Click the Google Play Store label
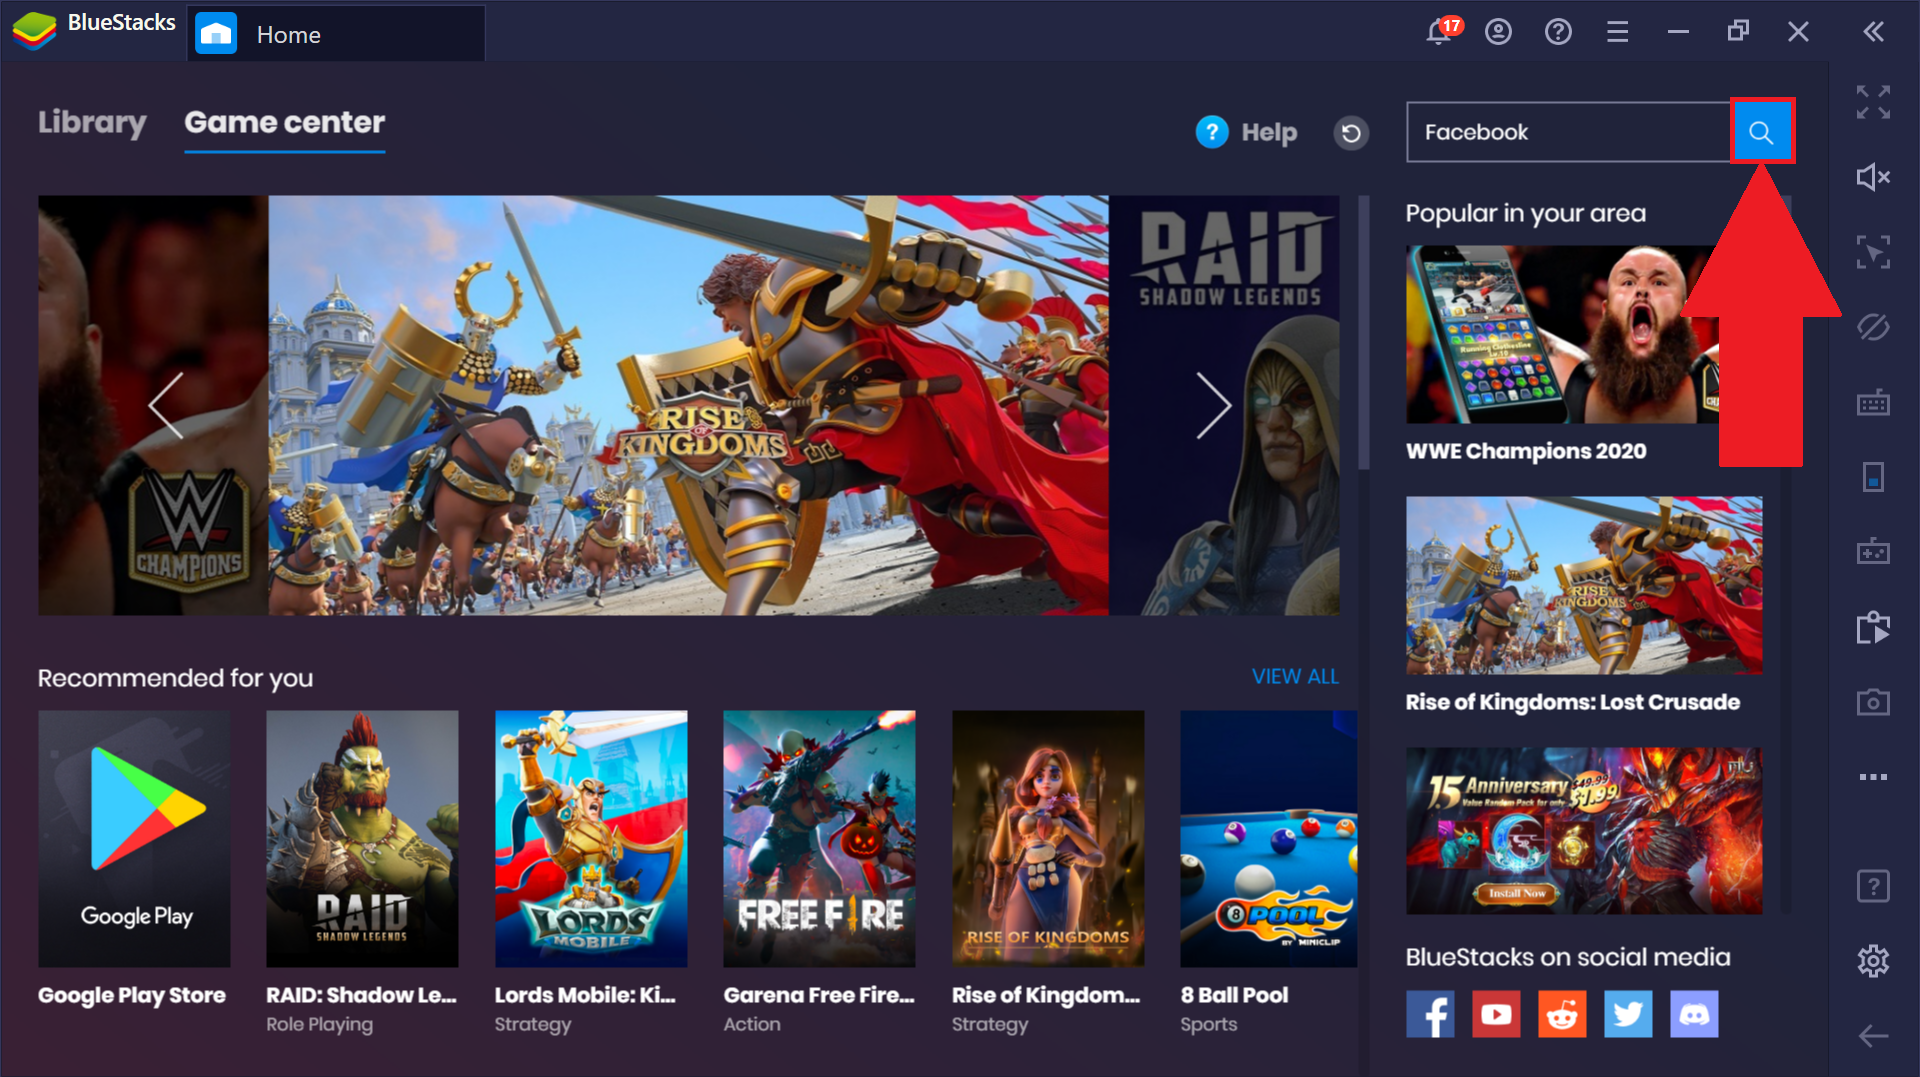This screenshot has height=1077, width=1920. (132, 995)
